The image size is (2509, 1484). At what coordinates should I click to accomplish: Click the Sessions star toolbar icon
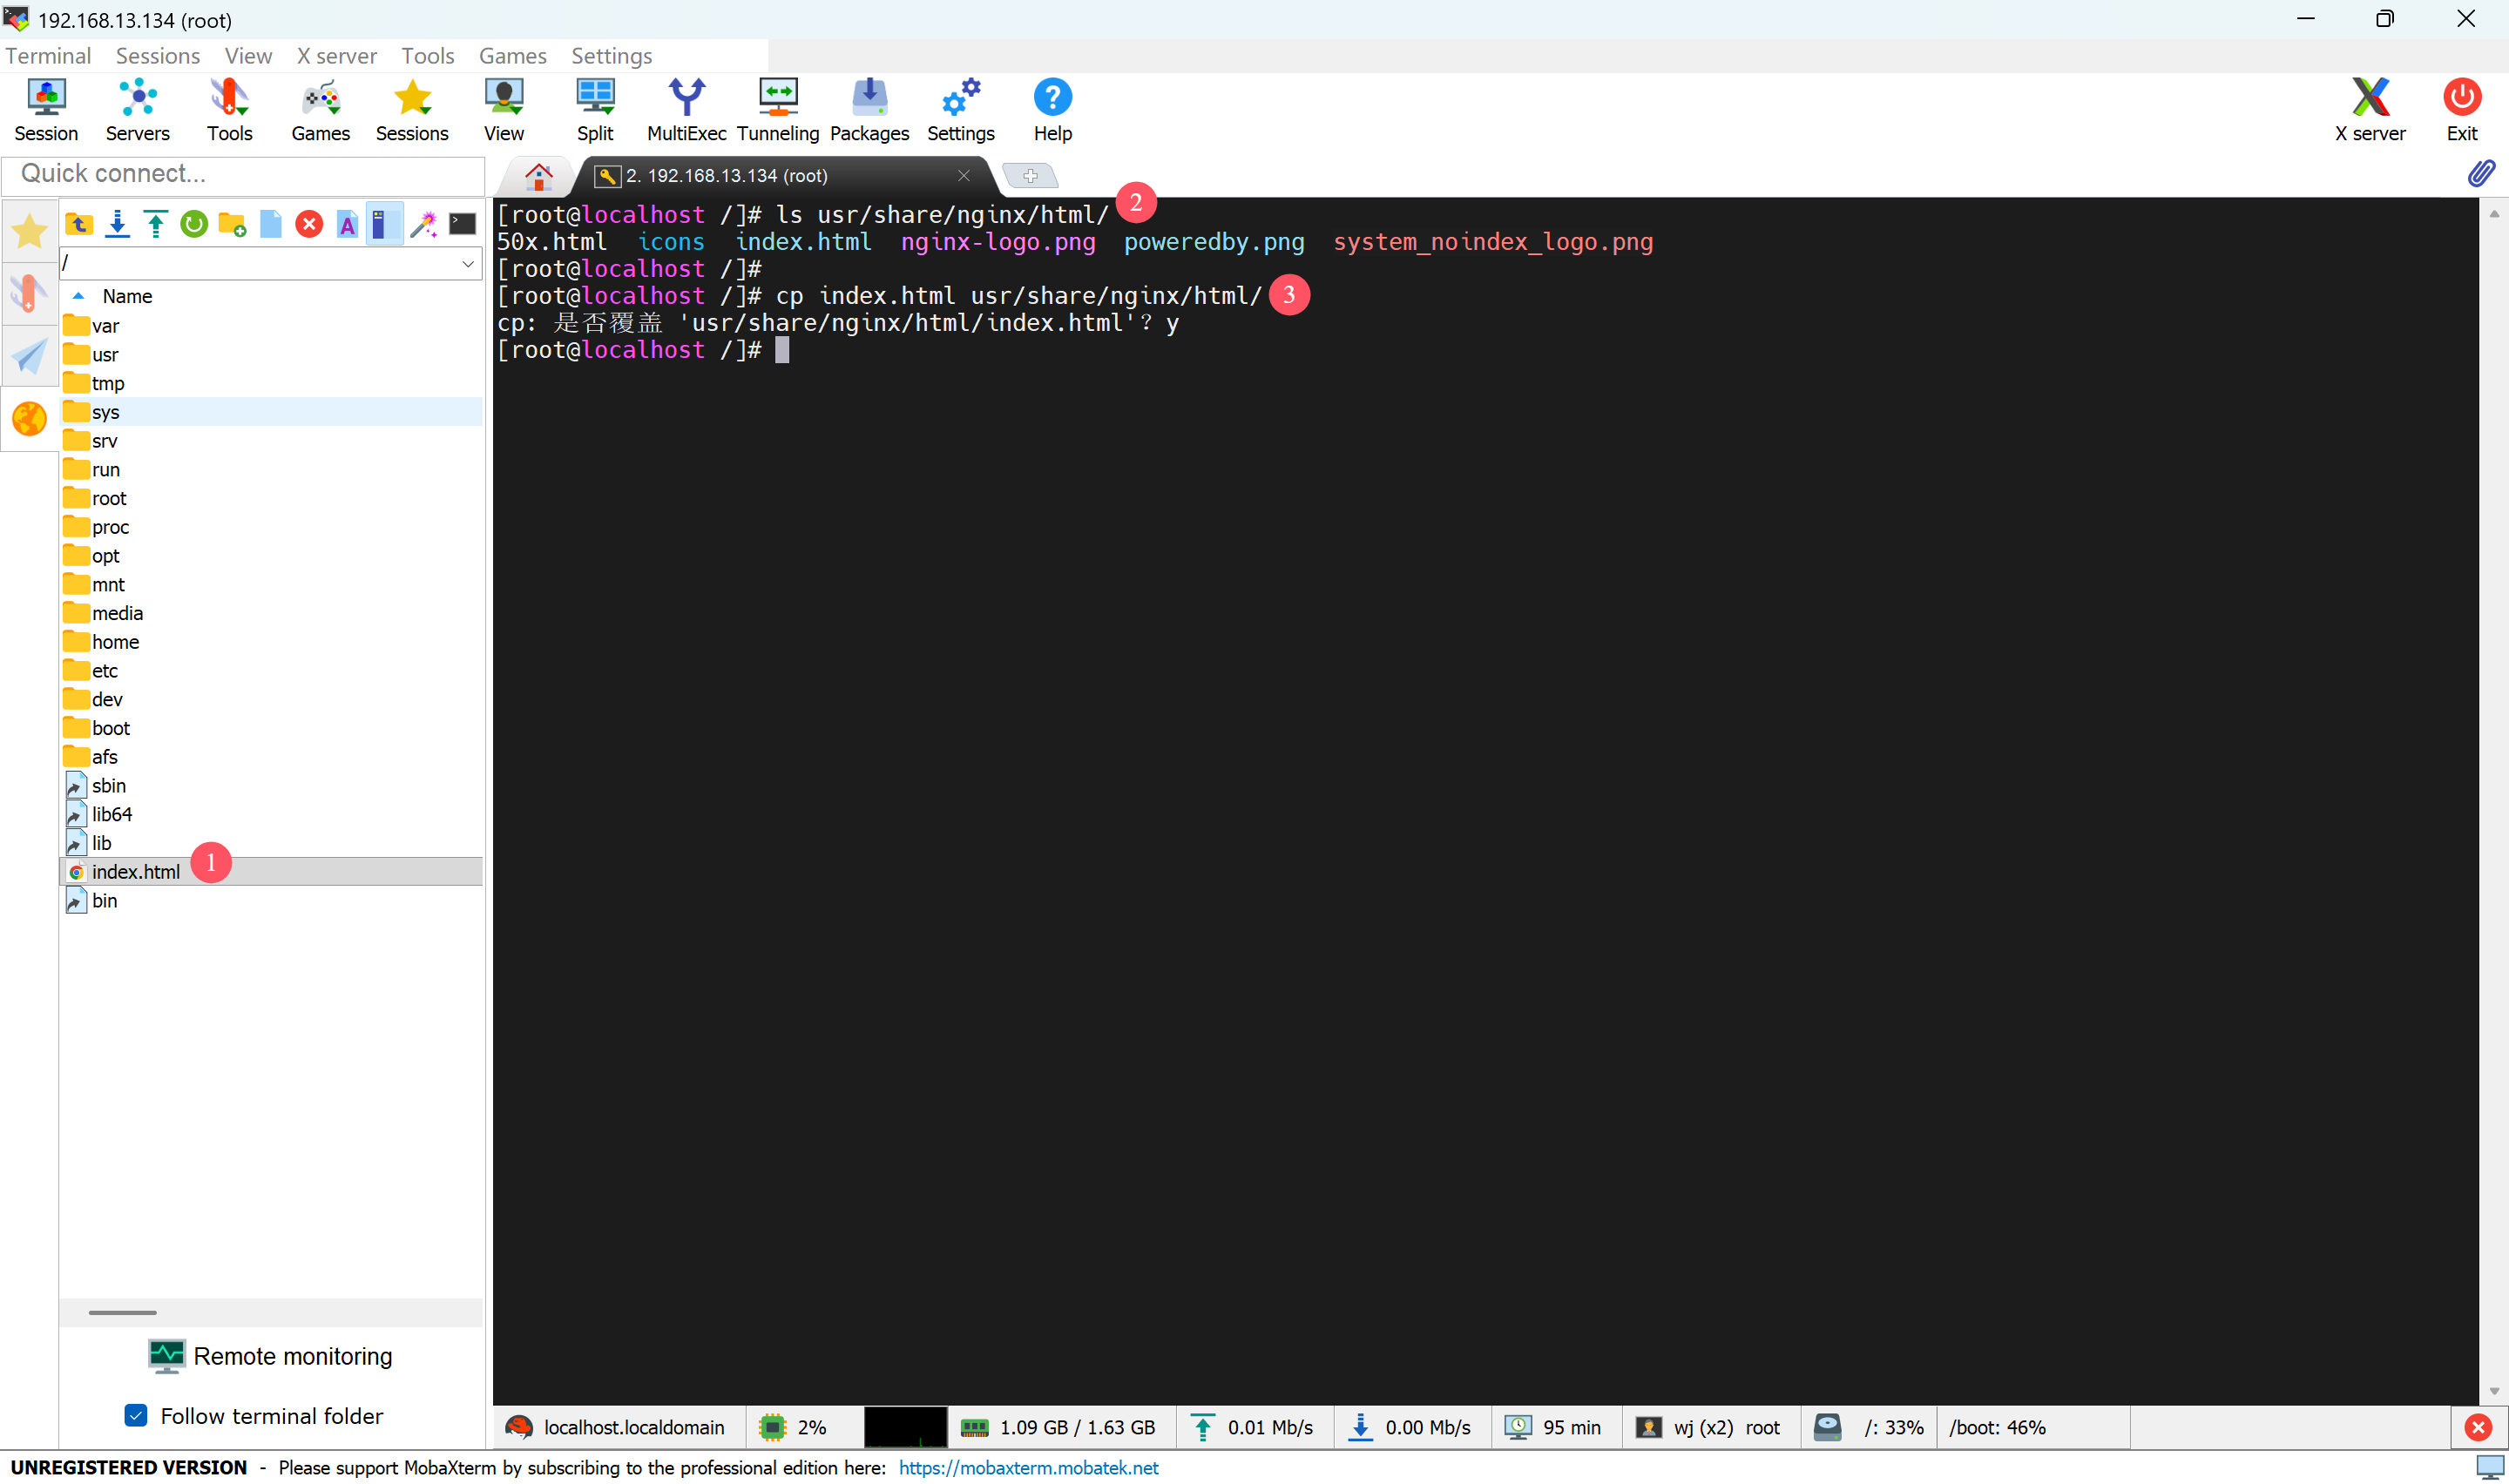coord(412,110)
